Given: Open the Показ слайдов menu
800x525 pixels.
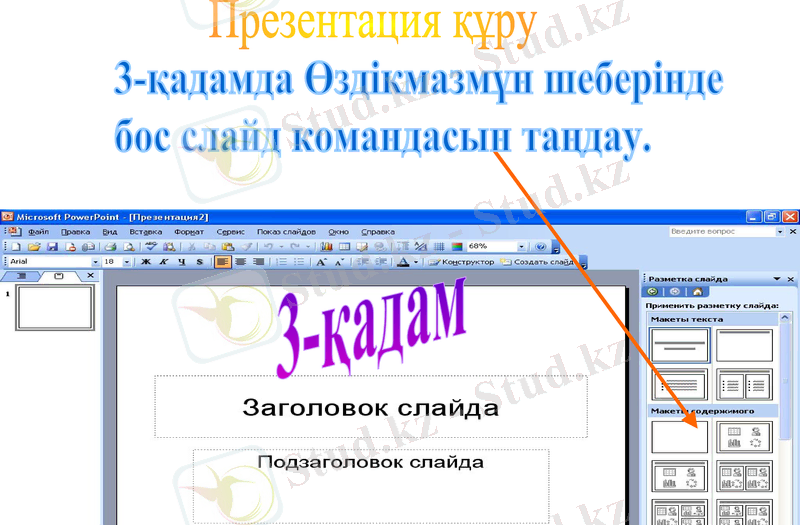Looking at the screenshot, I should pyautogui.click(x=286, y=232).
